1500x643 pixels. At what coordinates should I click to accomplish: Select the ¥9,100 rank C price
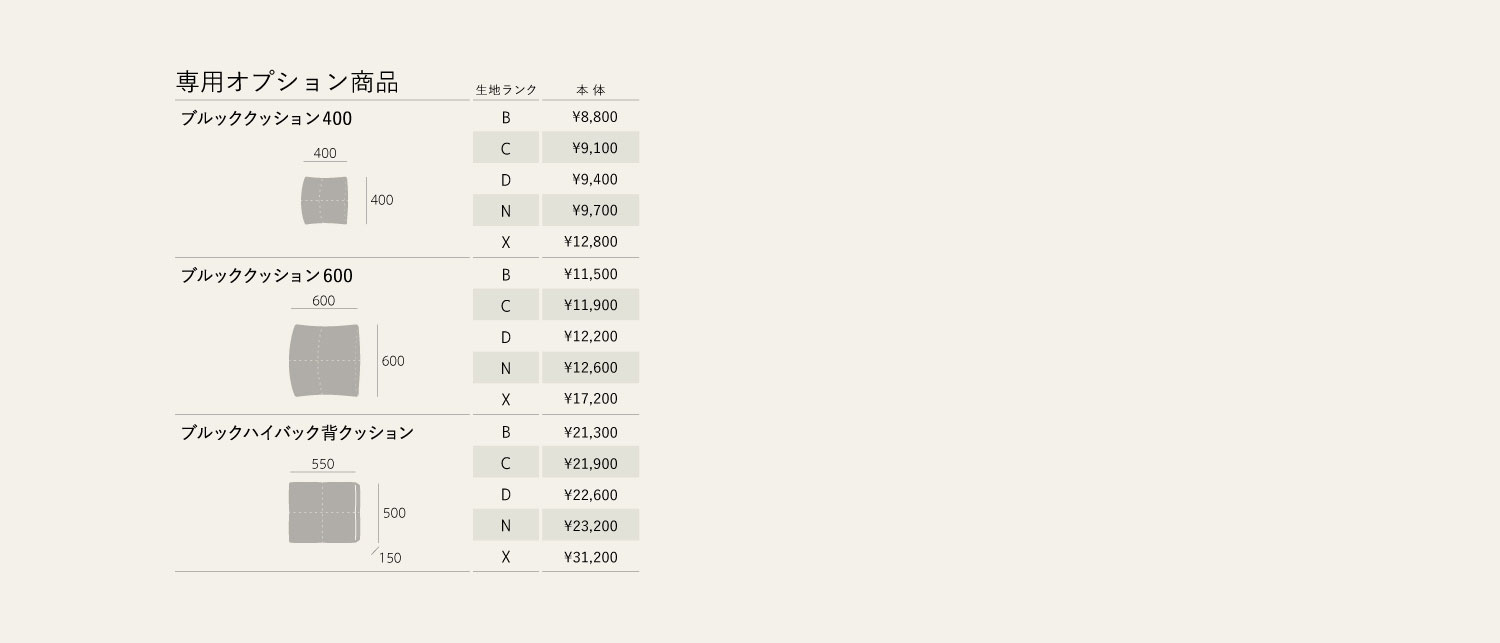(x=595, y=148)
